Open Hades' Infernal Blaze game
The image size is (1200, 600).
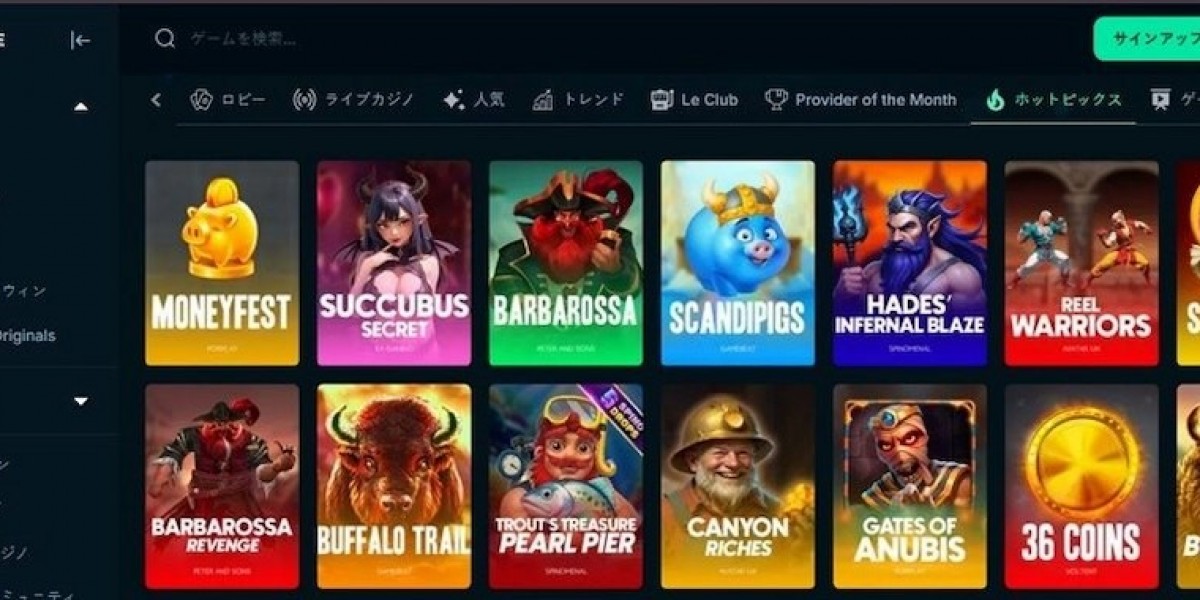click(x=909, y=263)
